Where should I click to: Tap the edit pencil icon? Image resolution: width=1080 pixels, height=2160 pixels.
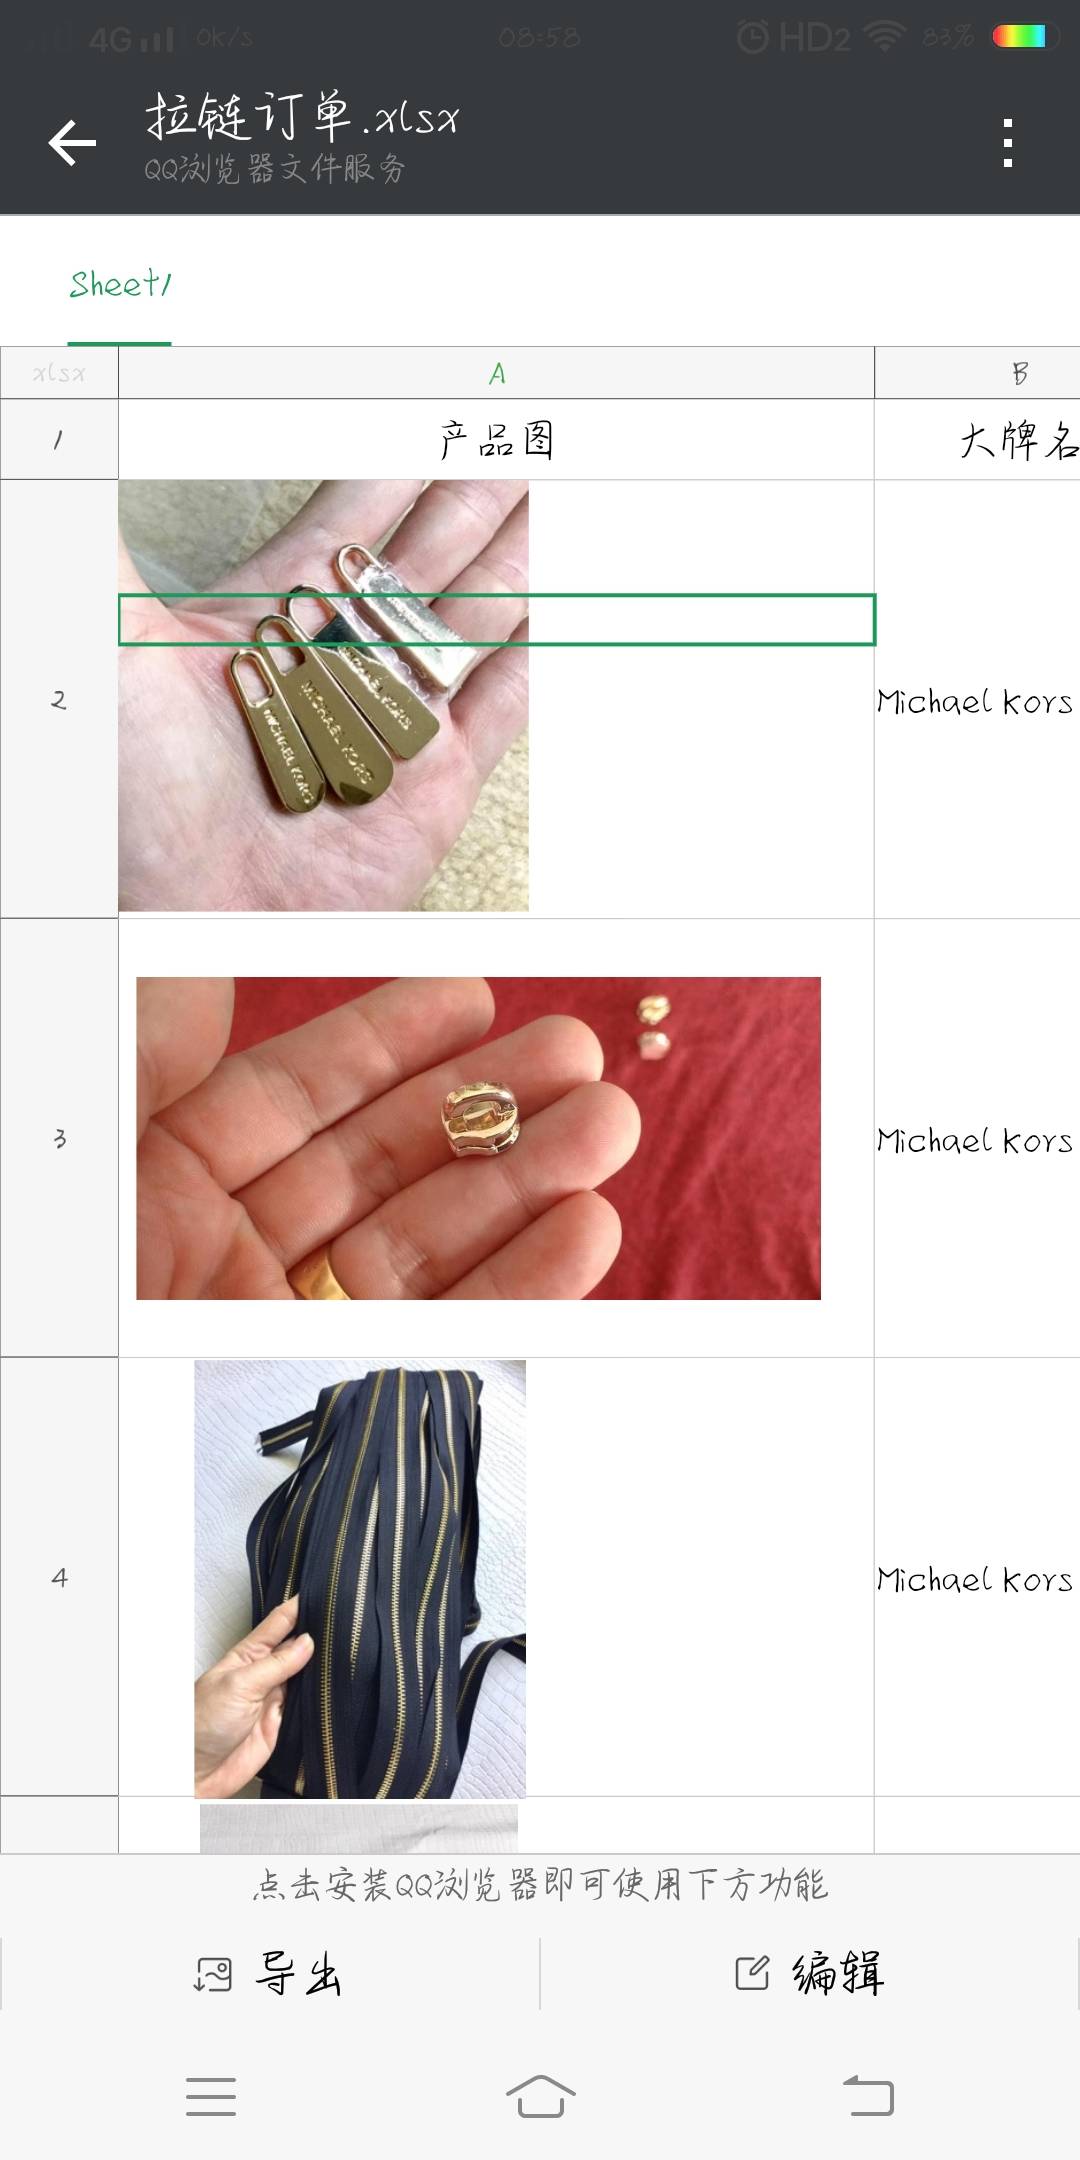pyautogui.click(x=752, y=1972)
